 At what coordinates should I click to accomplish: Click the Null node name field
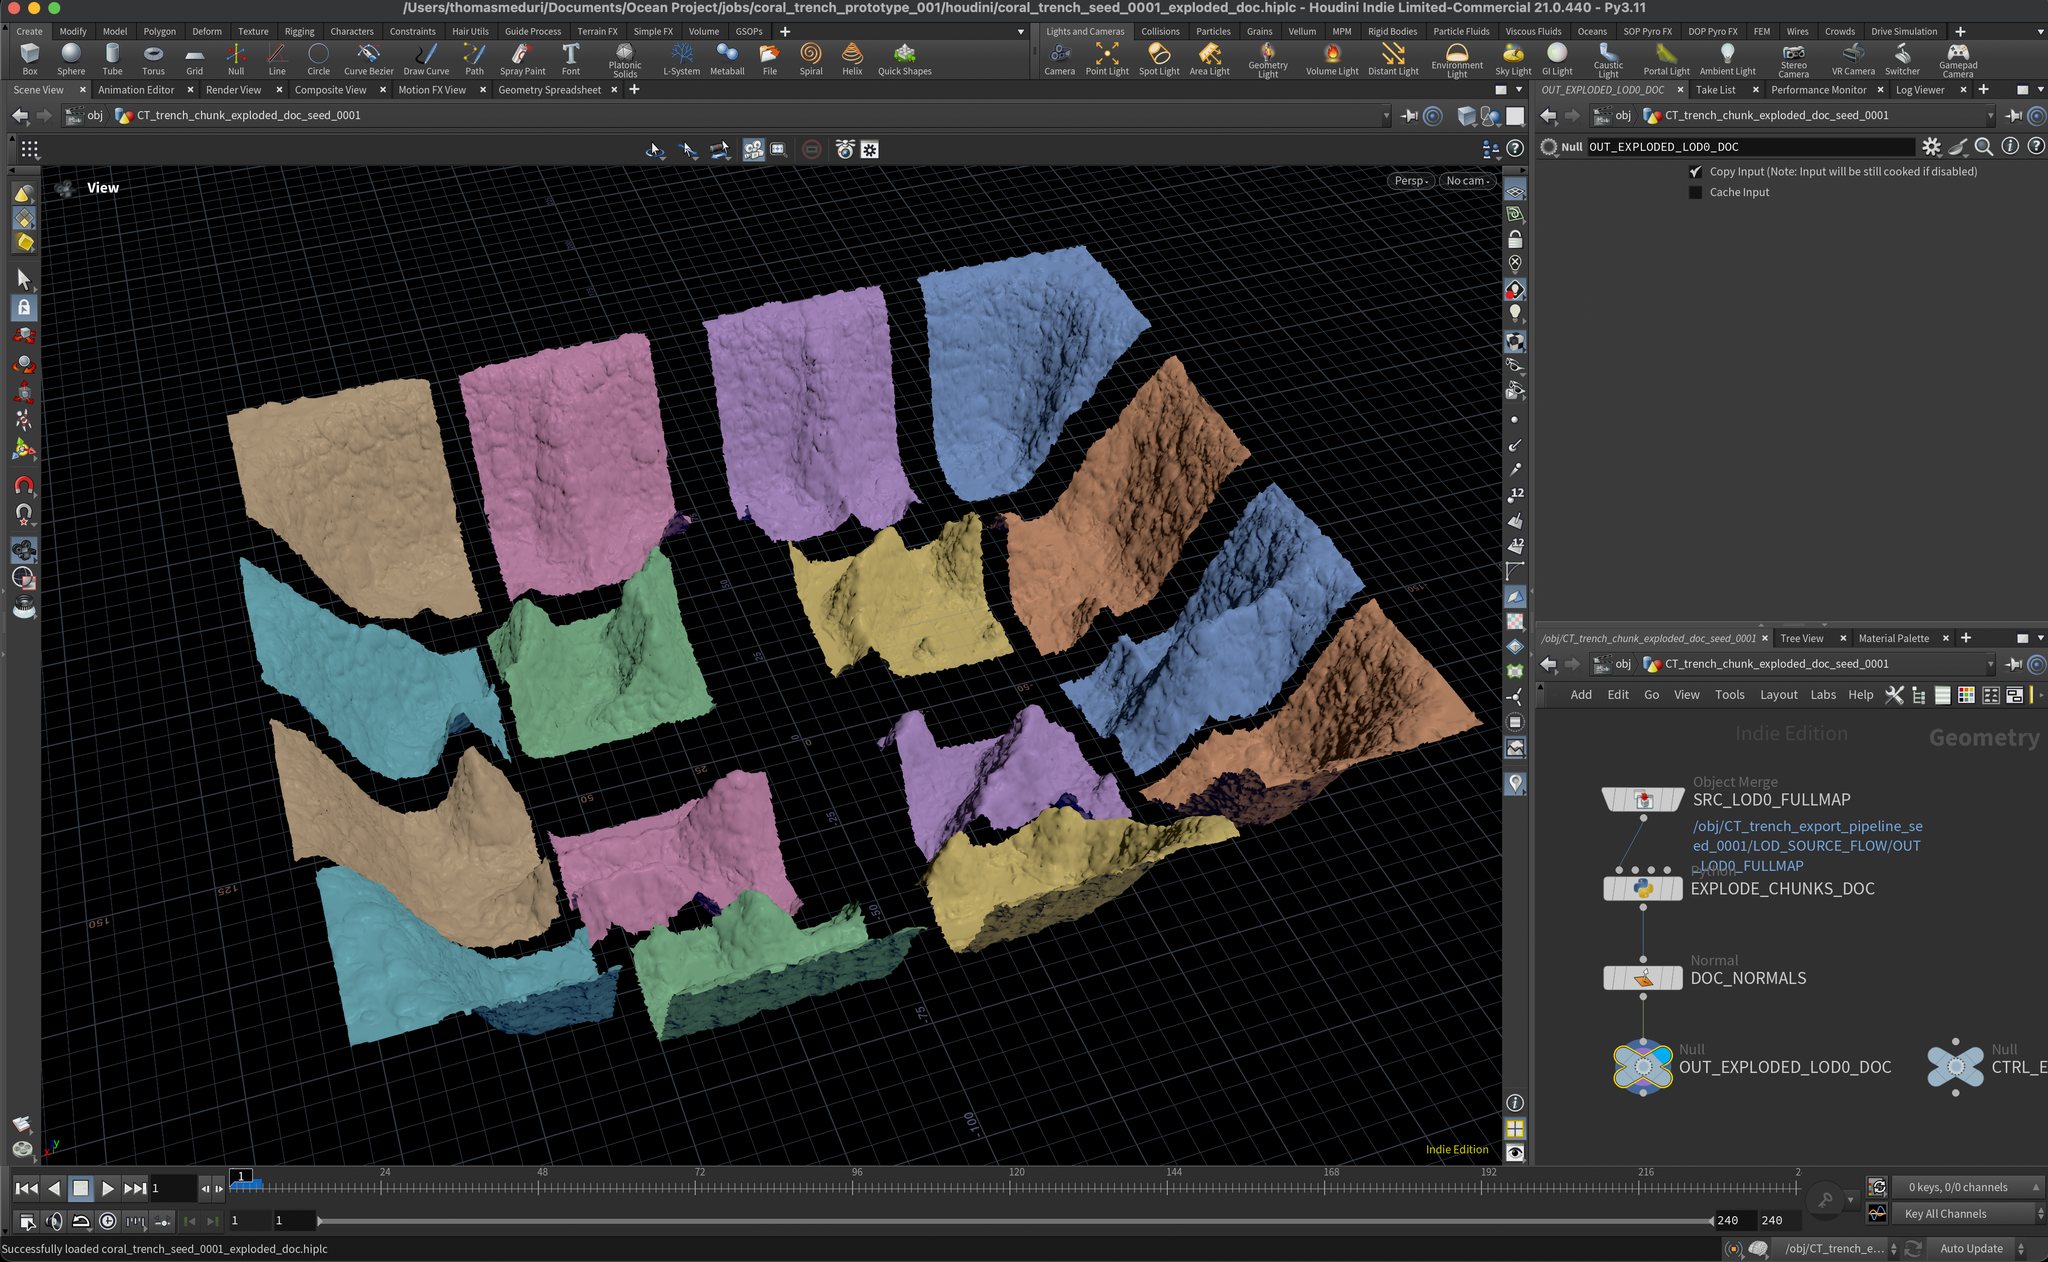1750,147
